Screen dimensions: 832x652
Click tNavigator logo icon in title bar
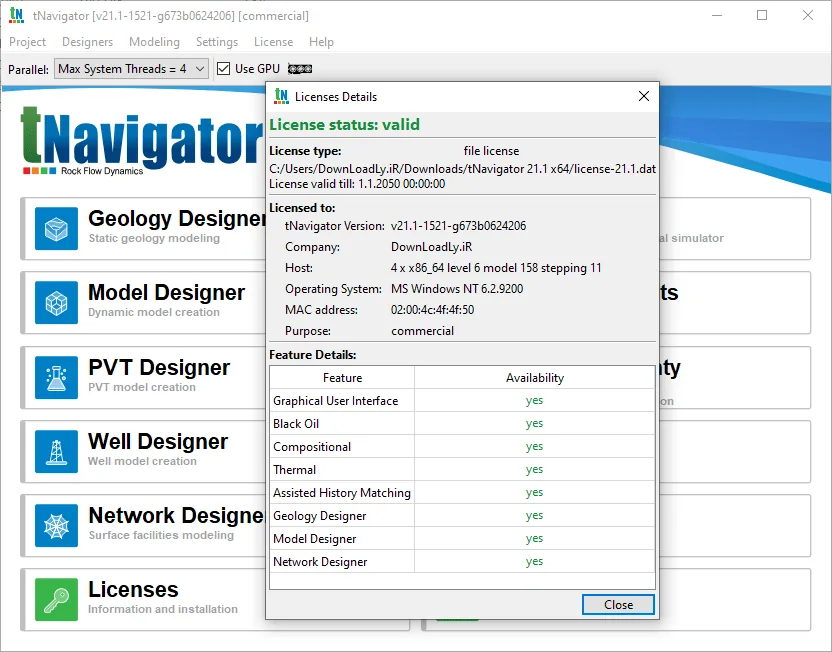click(16, 15)
